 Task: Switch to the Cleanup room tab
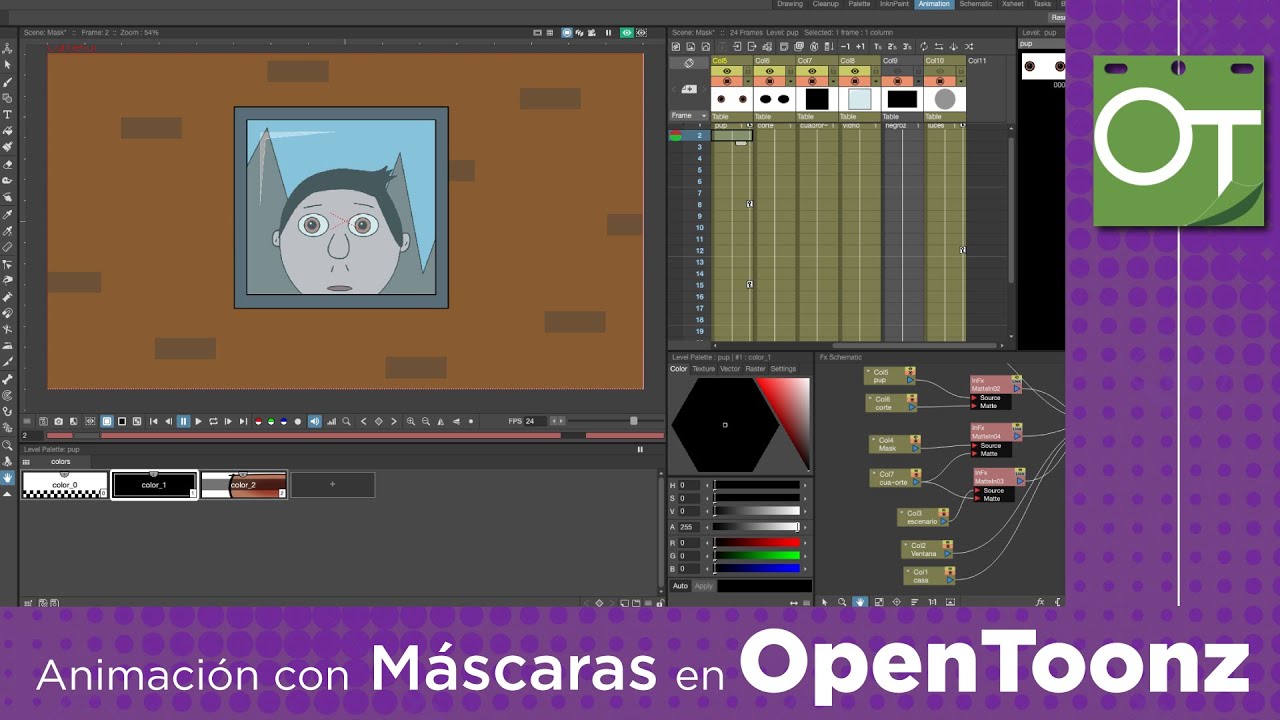[826, 4]
